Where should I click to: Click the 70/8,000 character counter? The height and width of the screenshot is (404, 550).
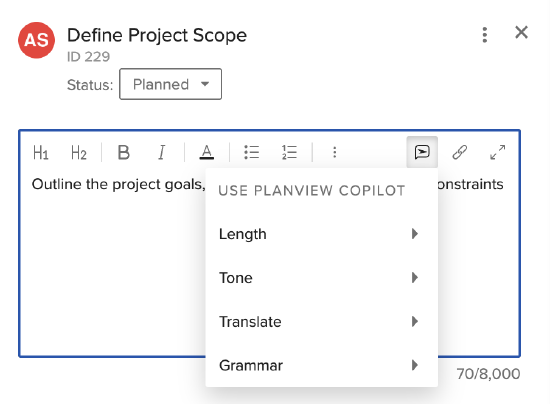pos(488,374)
